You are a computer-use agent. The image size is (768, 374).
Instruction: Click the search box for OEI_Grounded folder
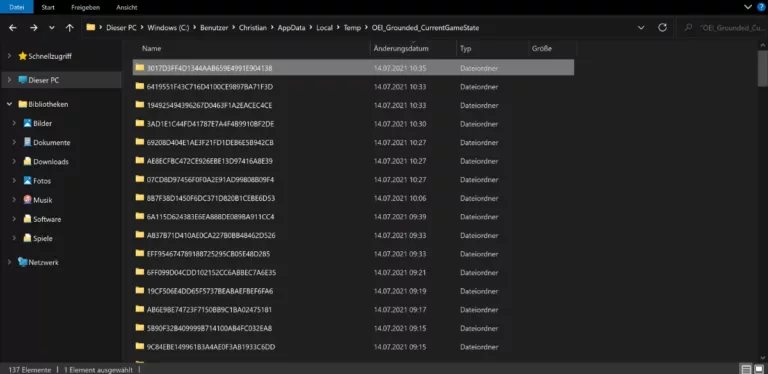click(x=721, y=28)
